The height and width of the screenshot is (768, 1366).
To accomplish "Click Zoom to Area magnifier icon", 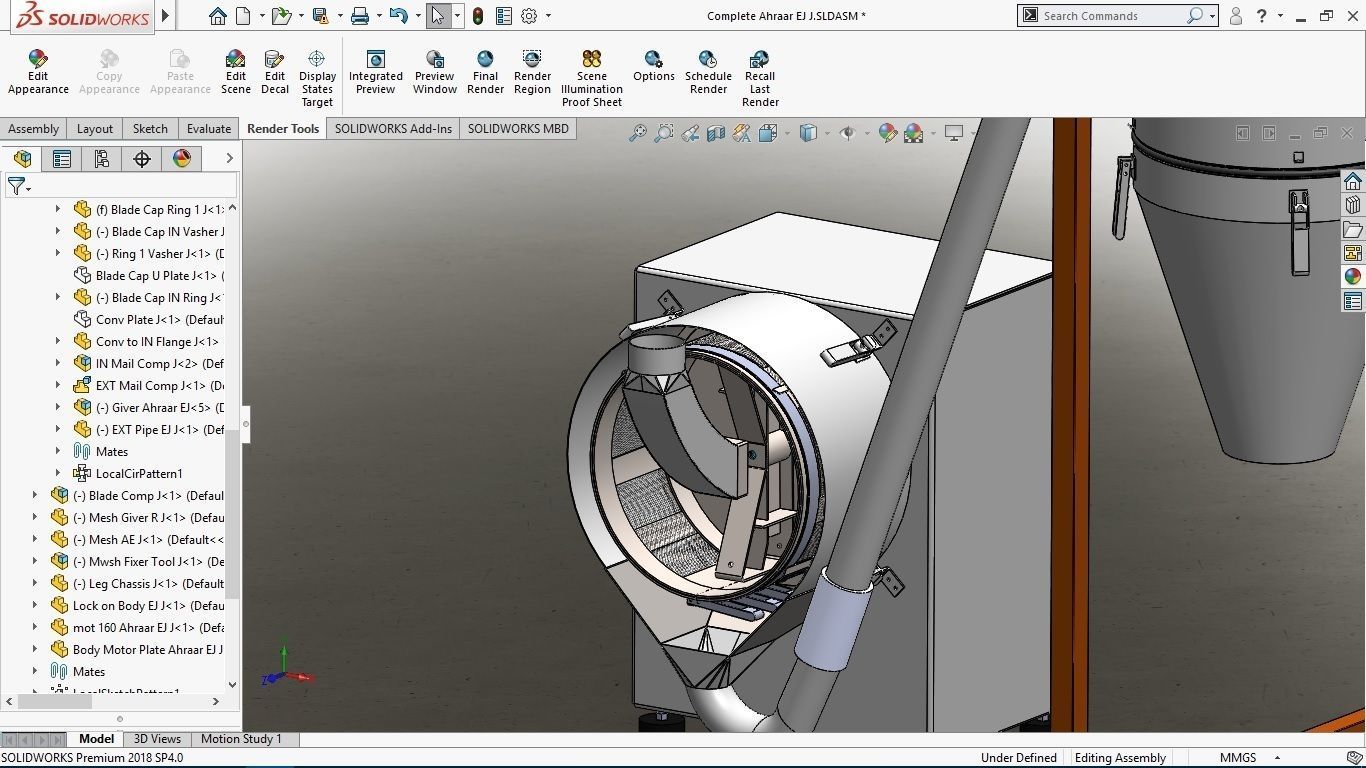I will pos(664,133).
